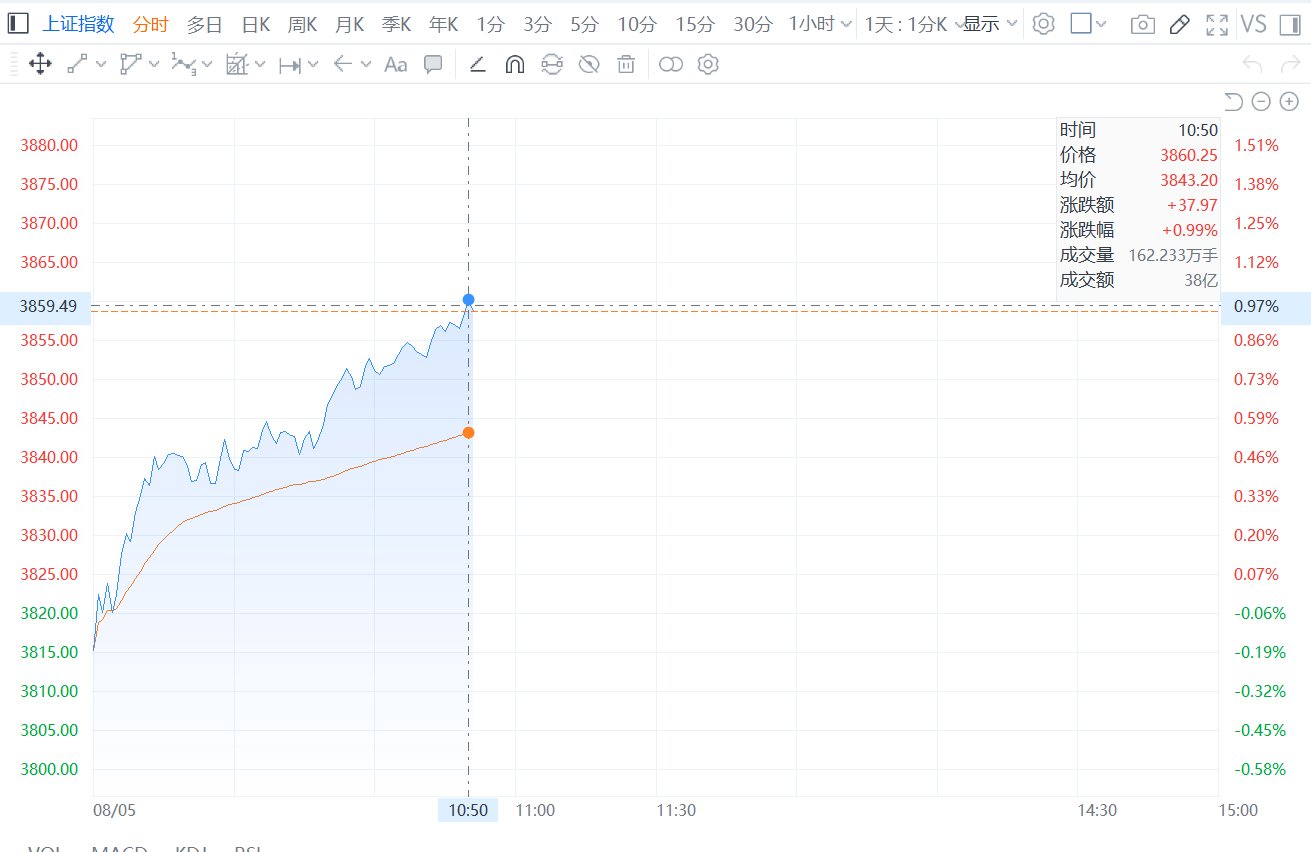Expand the left arrow tool's dropdown arrow
The width and height of the screenshot is (1311, 852).
366,65
